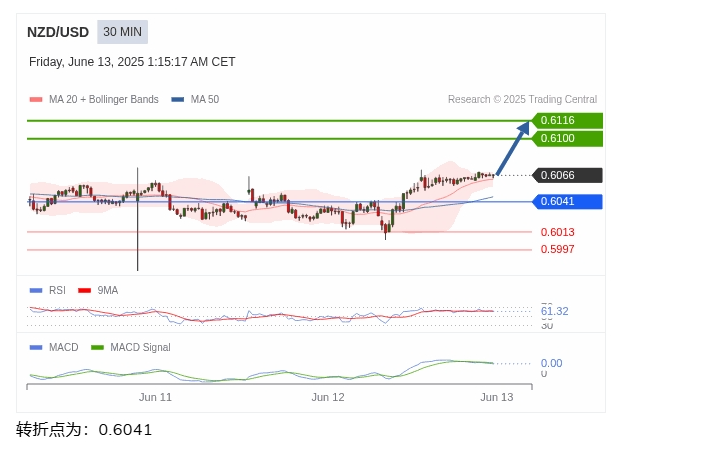Click the 30 MIN timeframe badge
Screen dimensions: 726x457
click(122, 32)
